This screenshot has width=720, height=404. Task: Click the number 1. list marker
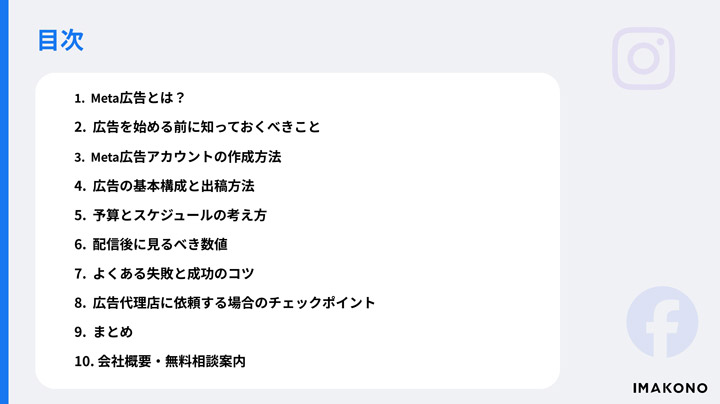(79, 98)
